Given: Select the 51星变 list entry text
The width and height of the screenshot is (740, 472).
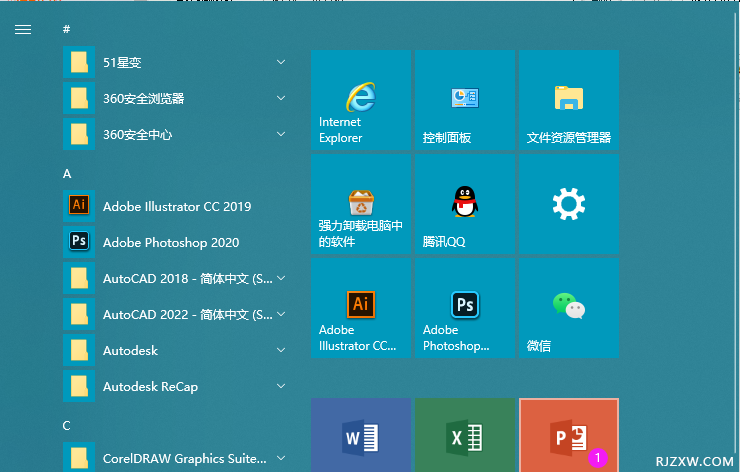Looking at the screenshot, I should (122, 62).
